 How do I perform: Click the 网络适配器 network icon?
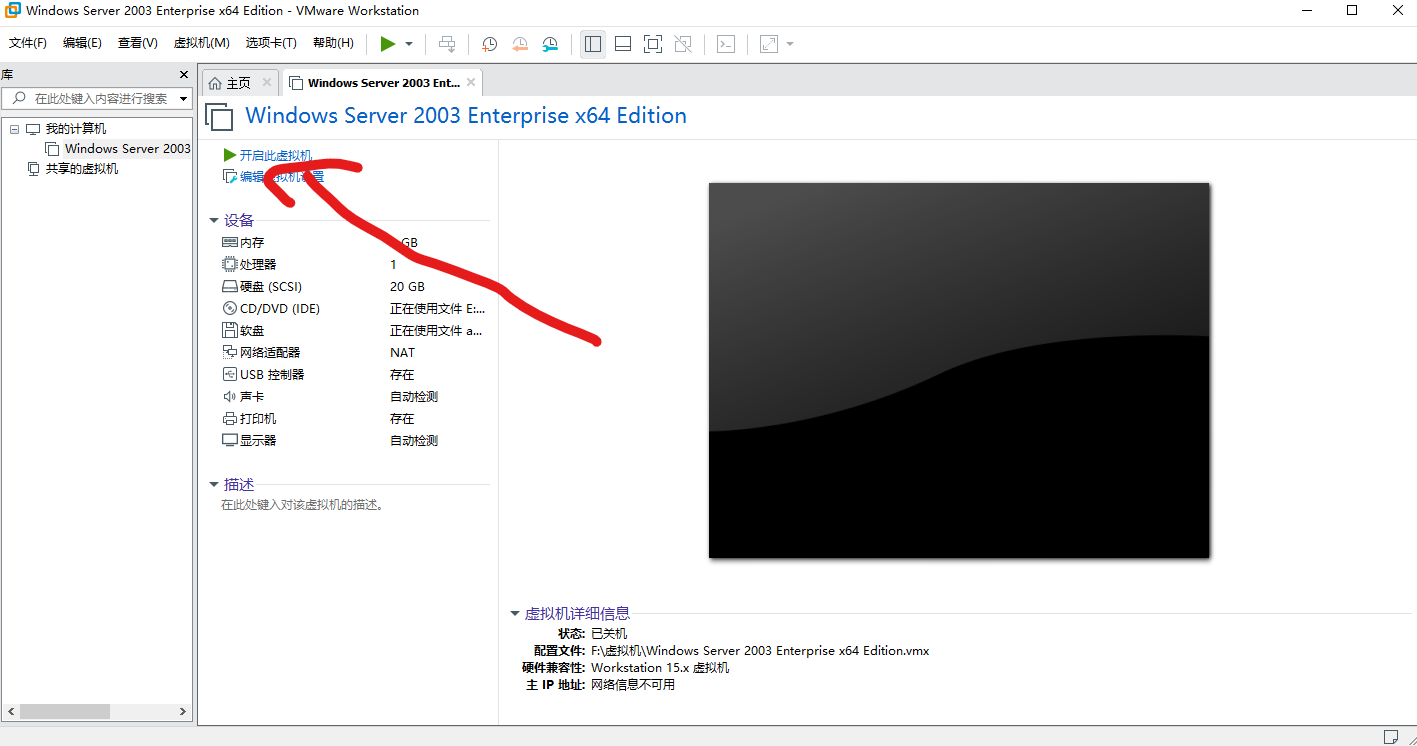click(x=230, y=353)
